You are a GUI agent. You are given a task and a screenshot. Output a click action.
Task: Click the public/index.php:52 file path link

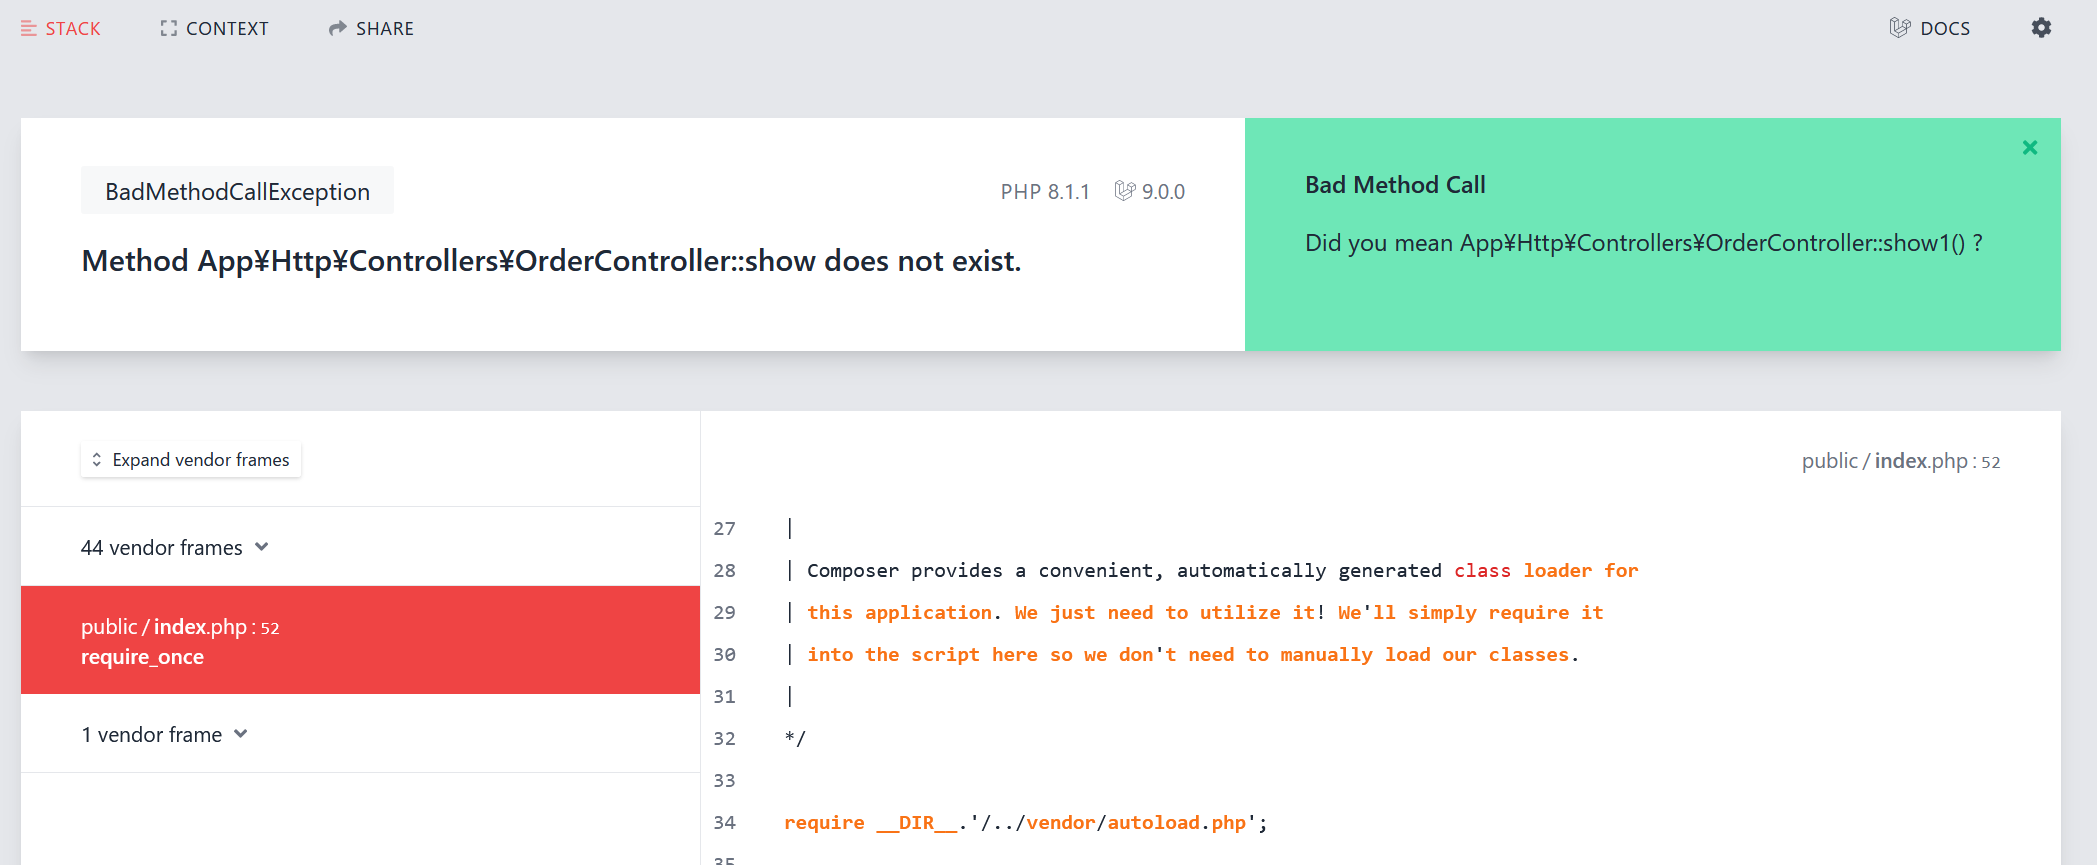1901,461
